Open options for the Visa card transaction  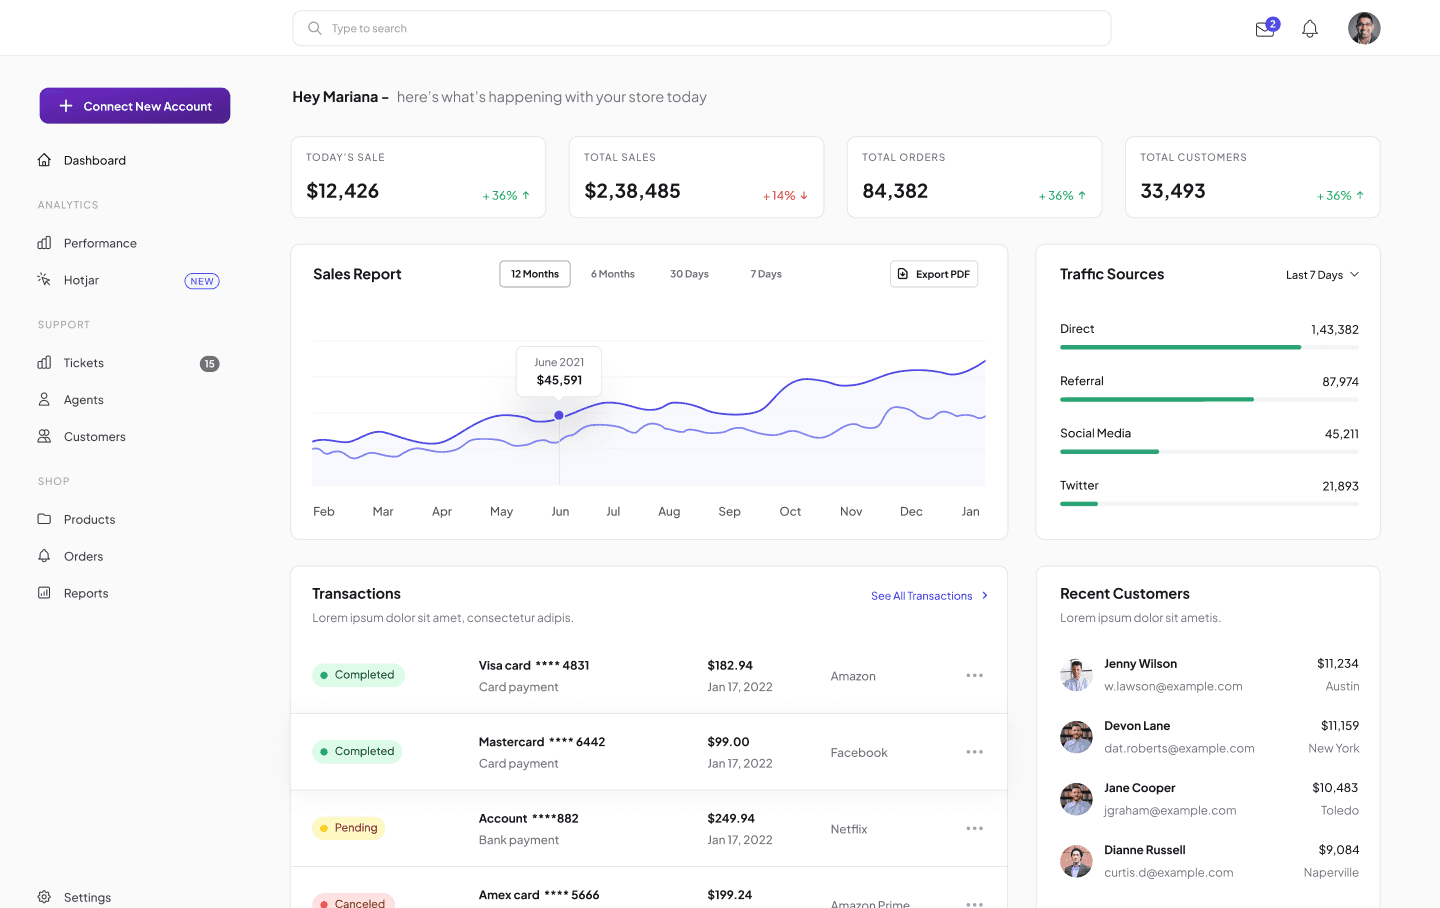pyautogui.click(x=974, y=675)
